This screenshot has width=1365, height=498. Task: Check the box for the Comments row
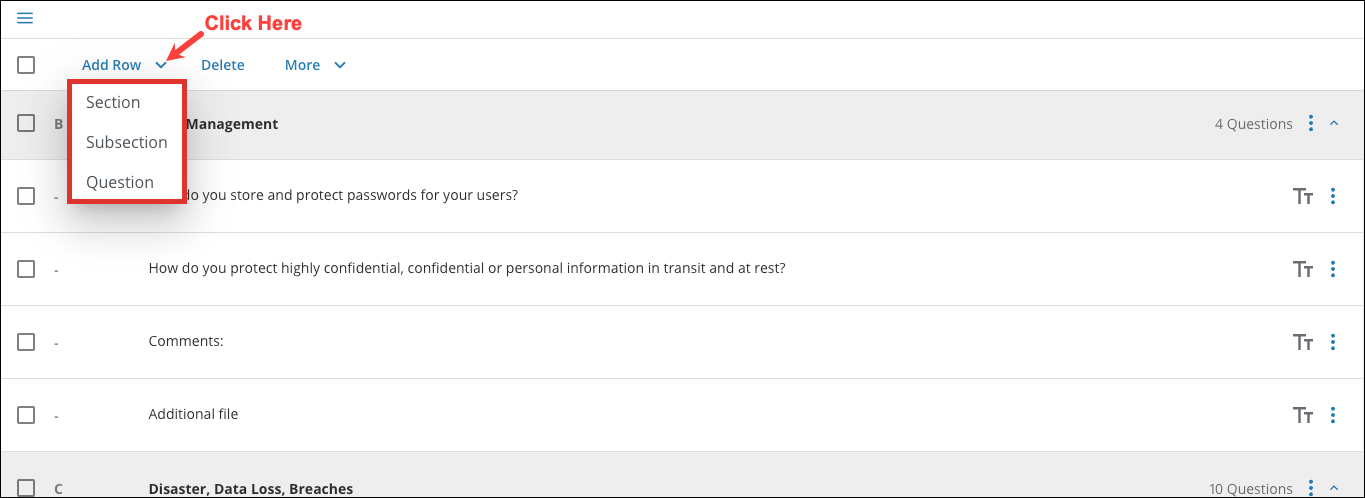(x=26, y=342)
